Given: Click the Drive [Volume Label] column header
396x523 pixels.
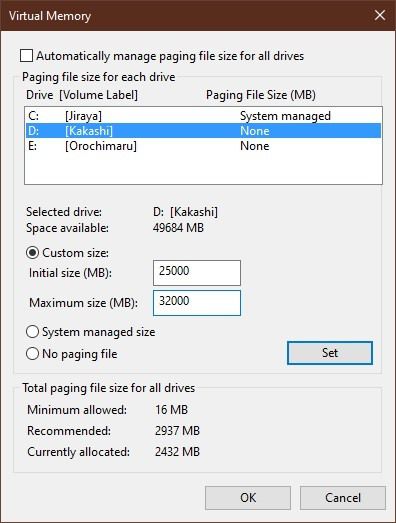Looking at the screenshot, I should (x=82, y=95).
